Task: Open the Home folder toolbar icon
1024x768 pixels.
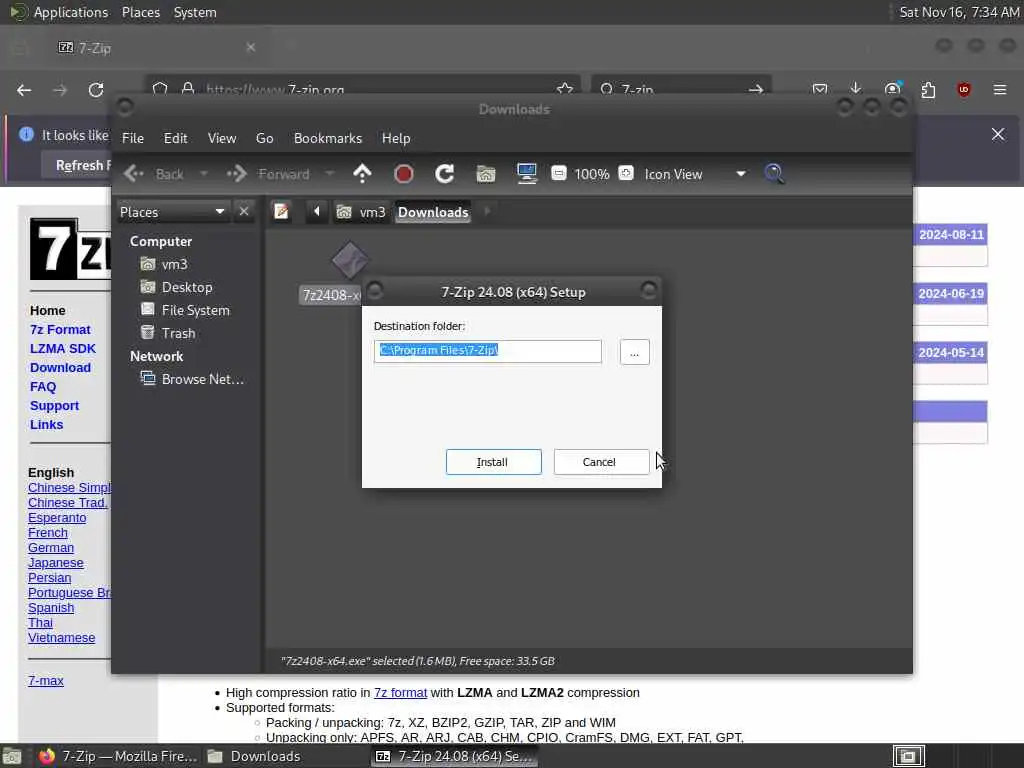Action: [486, 174]
